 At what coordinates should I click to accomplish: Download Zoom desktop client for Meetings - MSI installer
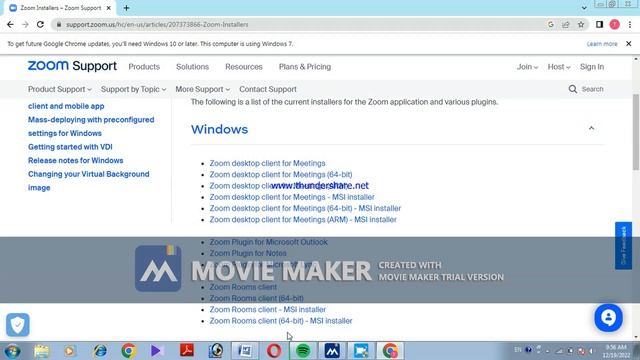(292, 197)
